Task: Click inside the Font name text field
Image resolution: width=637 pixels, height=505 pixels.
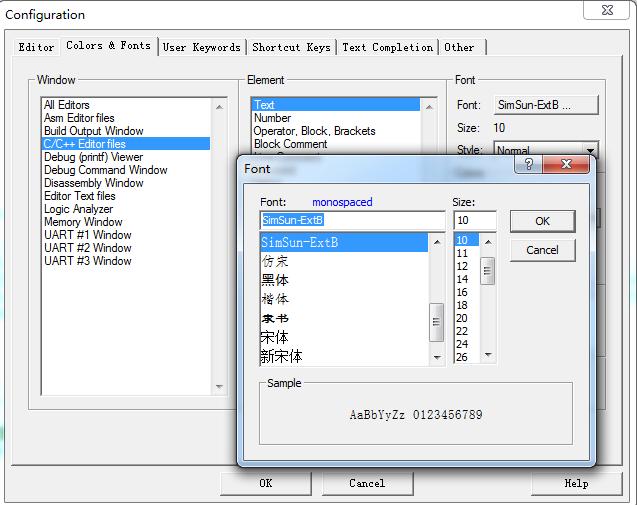Action: (352, 220)
